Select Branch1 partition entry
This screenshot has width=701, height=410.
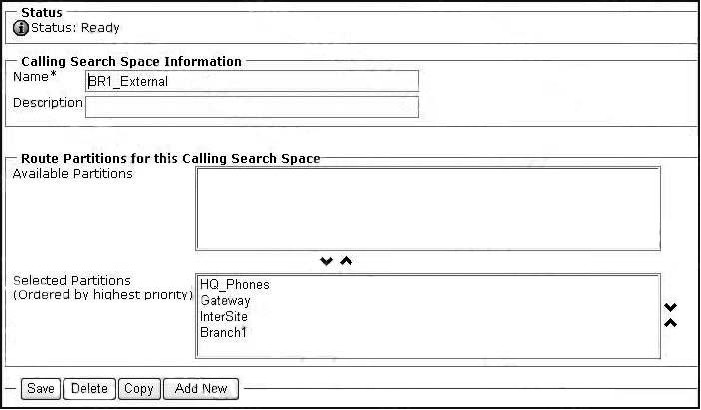coord(223,333)
